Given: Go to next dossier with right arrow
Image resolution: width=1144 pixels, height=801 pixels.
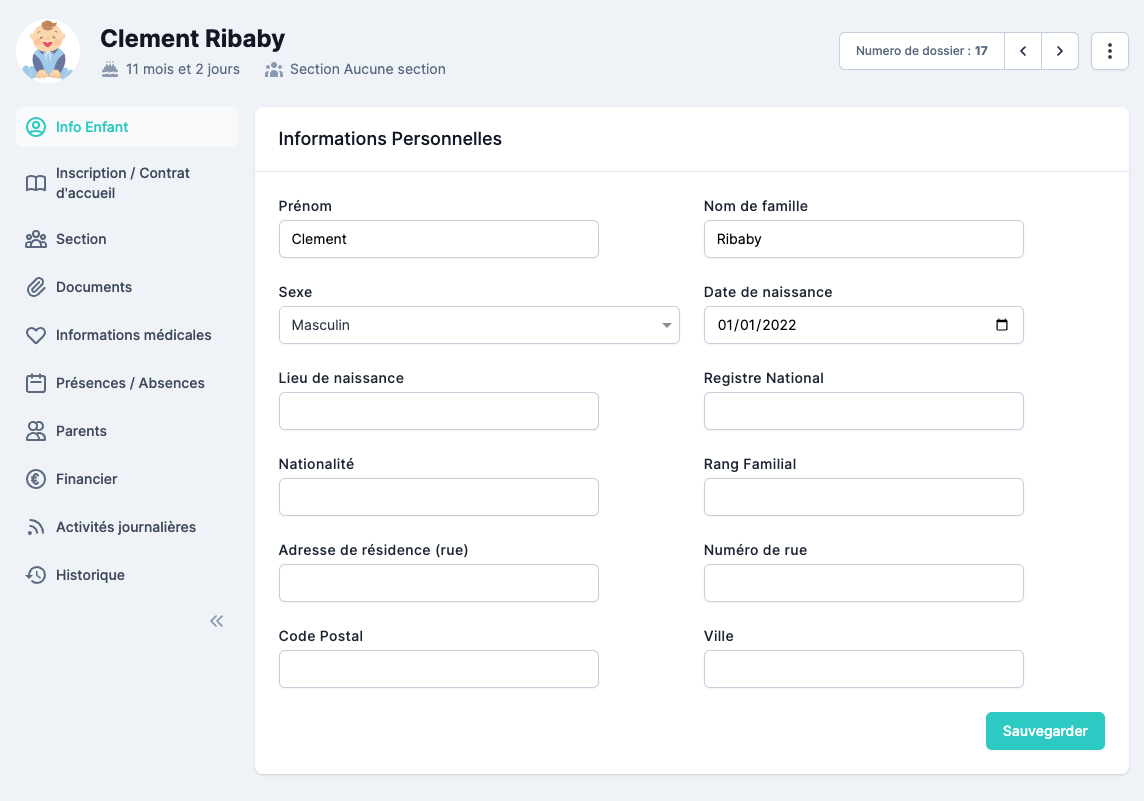Looking at the screenshot, I should 1060,51.
